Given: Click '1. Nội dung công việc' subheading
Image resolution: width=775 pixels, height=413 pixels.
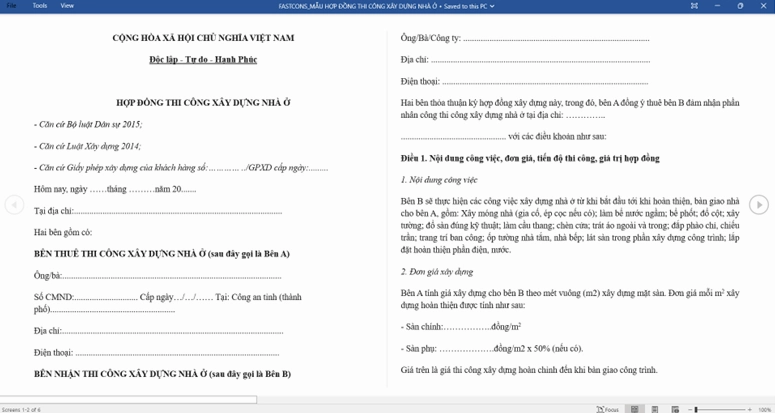Looking at the screenshot, I should click(439, 180).
